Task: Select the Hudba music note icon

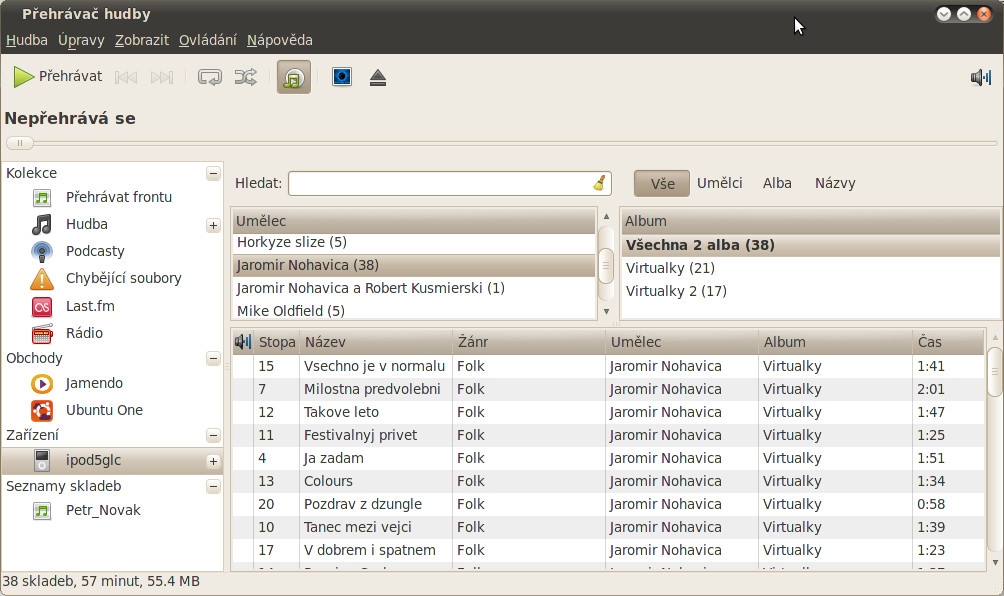Action: 42,224
